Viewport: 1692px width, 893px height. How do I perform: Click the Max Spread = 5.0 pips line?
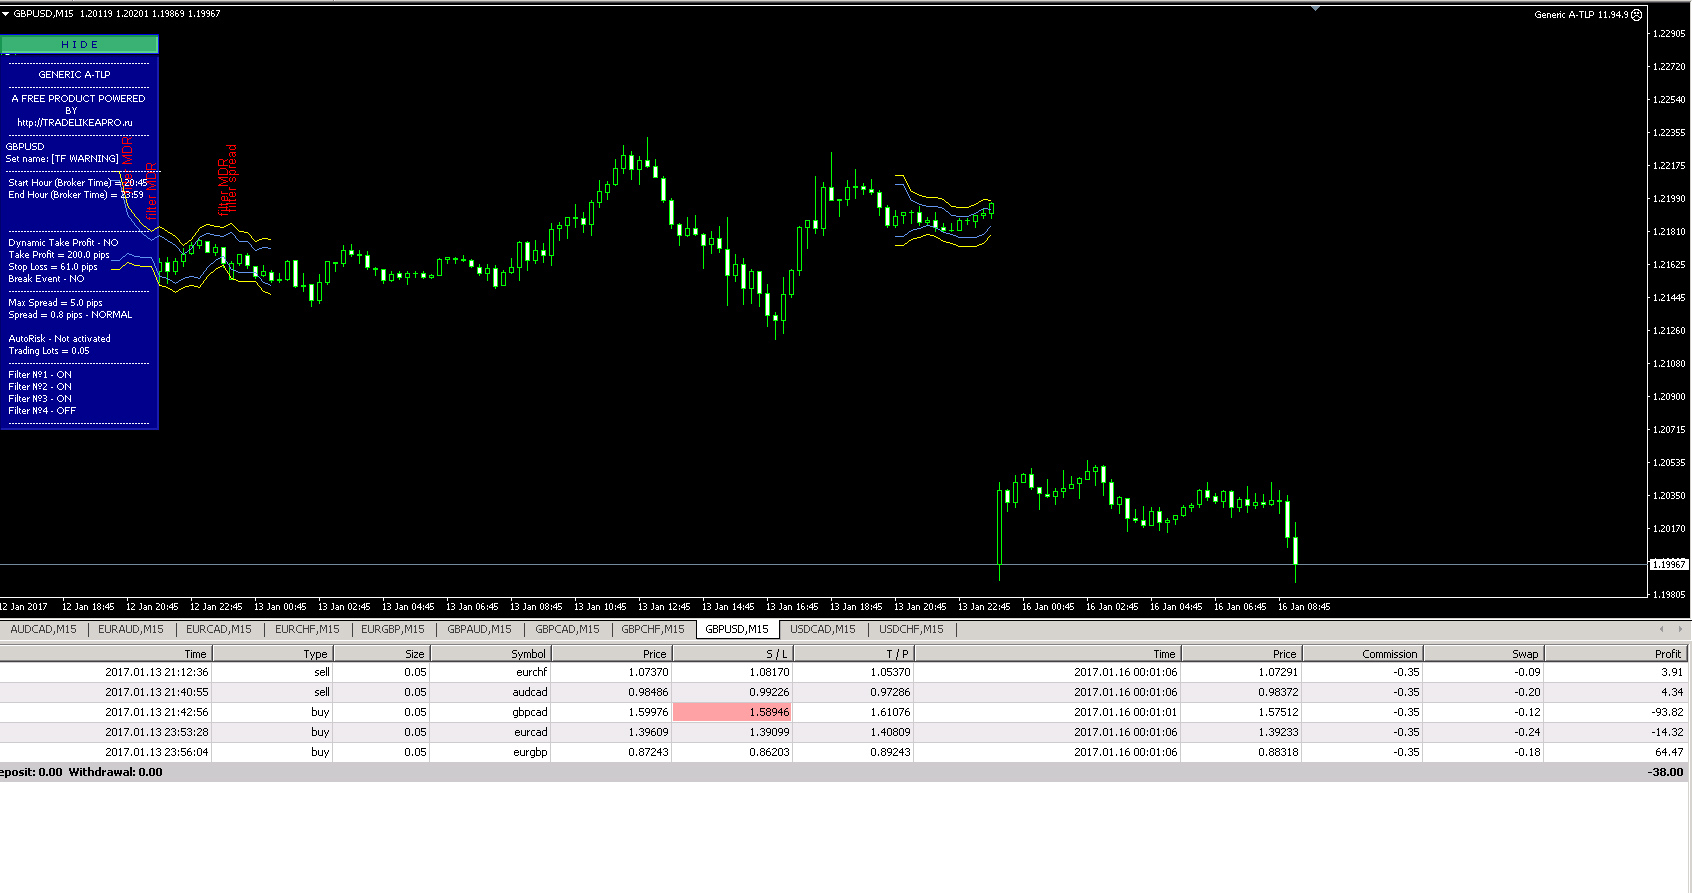(x=55, y=302)
